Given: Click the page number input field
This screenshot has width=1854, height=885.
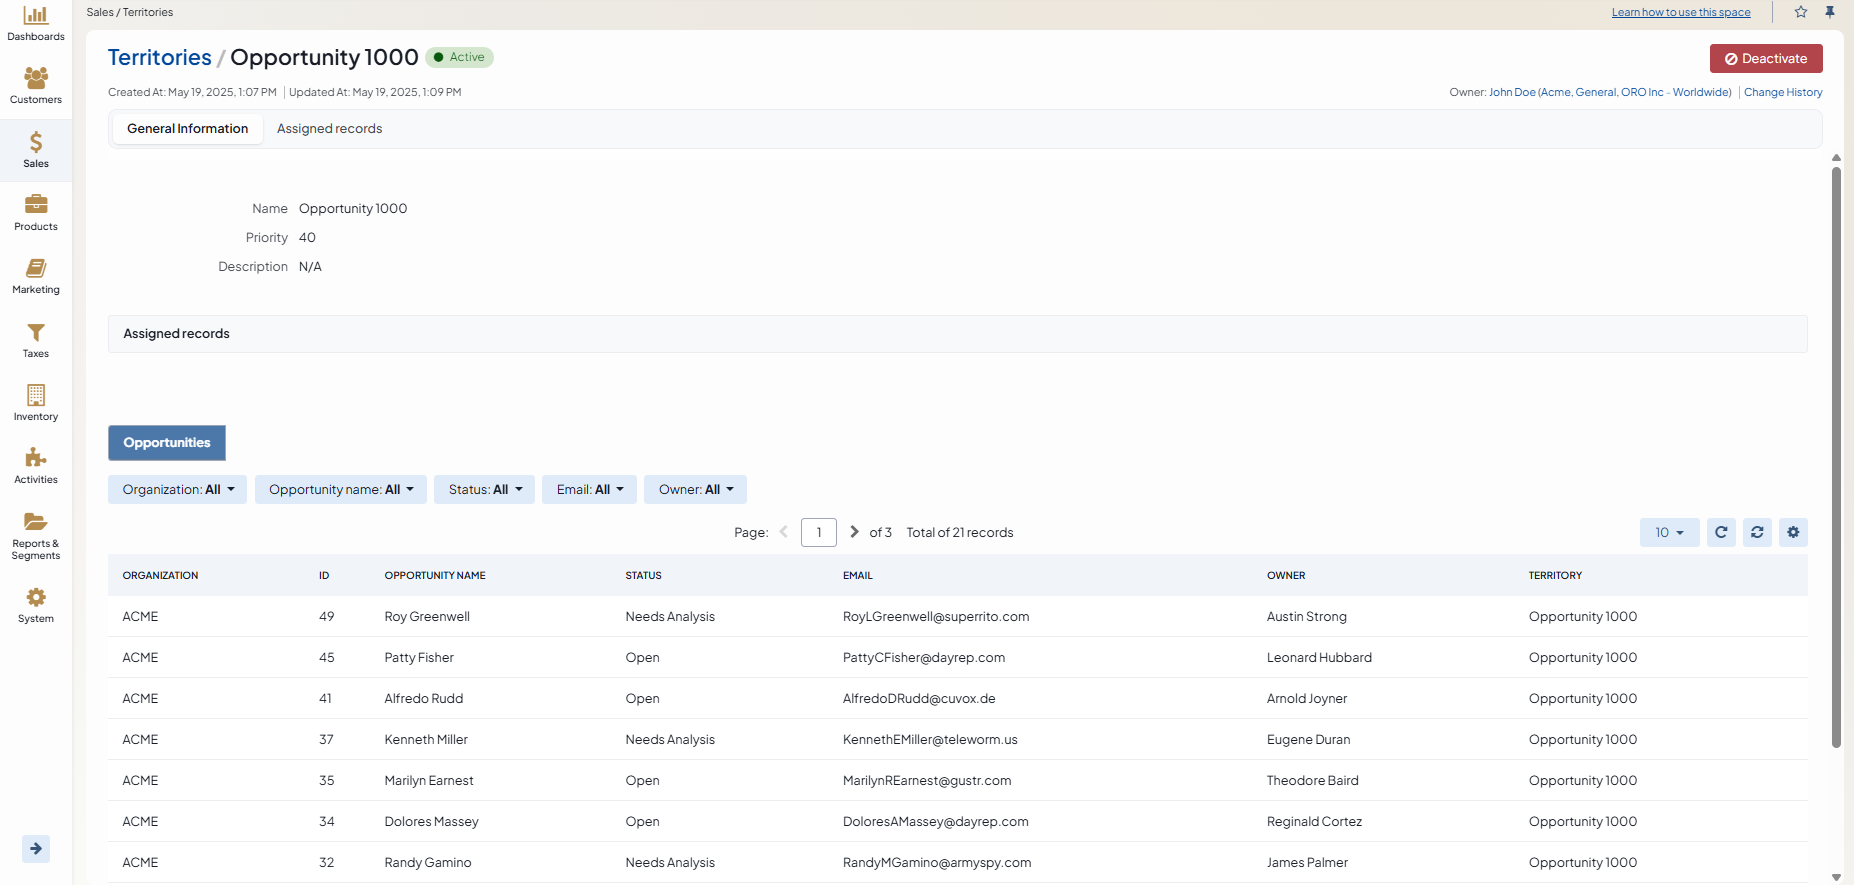Looking at the screenshot, I should 818,533.
